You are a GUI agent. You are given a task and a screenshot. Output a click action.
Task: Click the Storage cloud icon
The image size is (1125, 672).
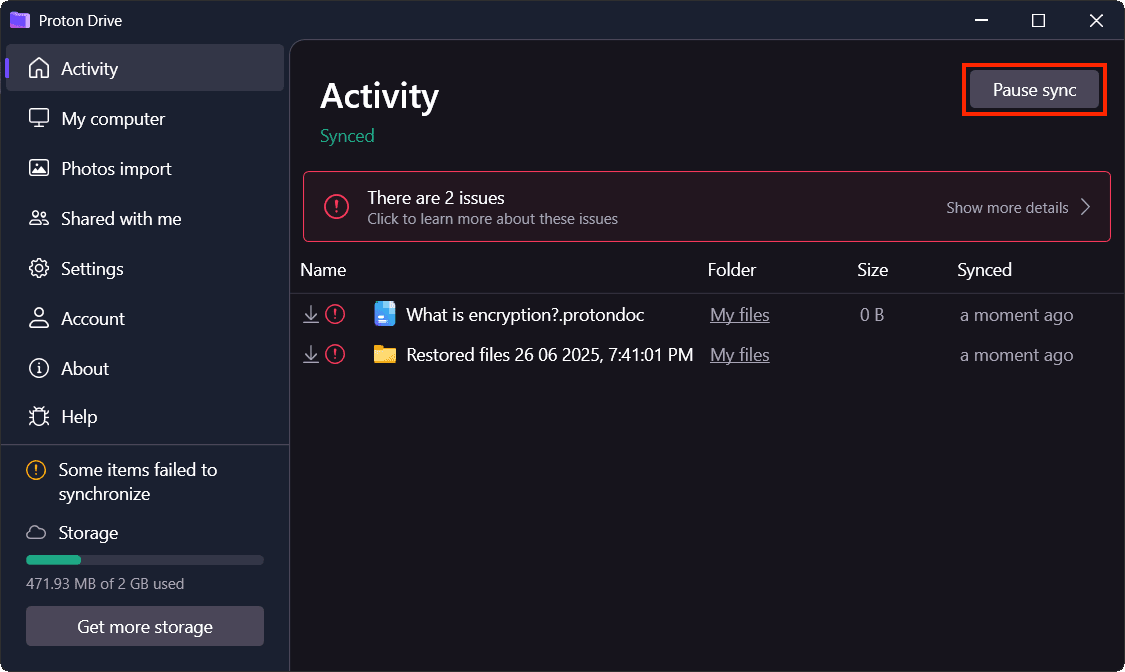pyautogui.click(x=36, y=533)
